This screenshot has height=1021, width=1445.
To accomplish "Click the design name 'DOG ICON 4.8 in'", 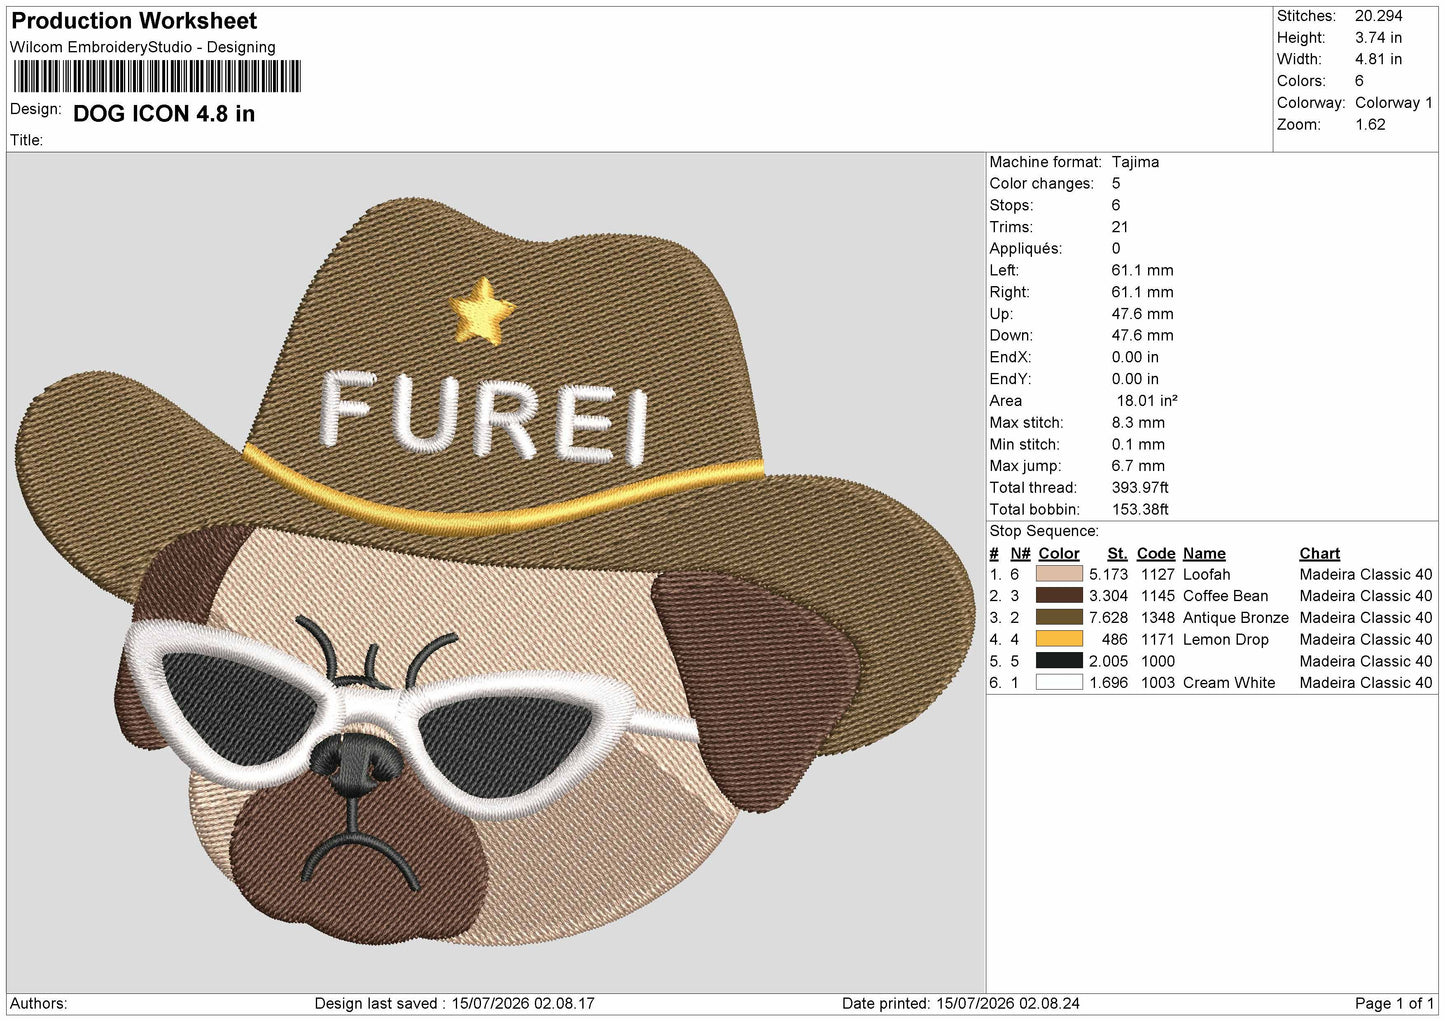I will pyautogui.click(x=164, y=114).
